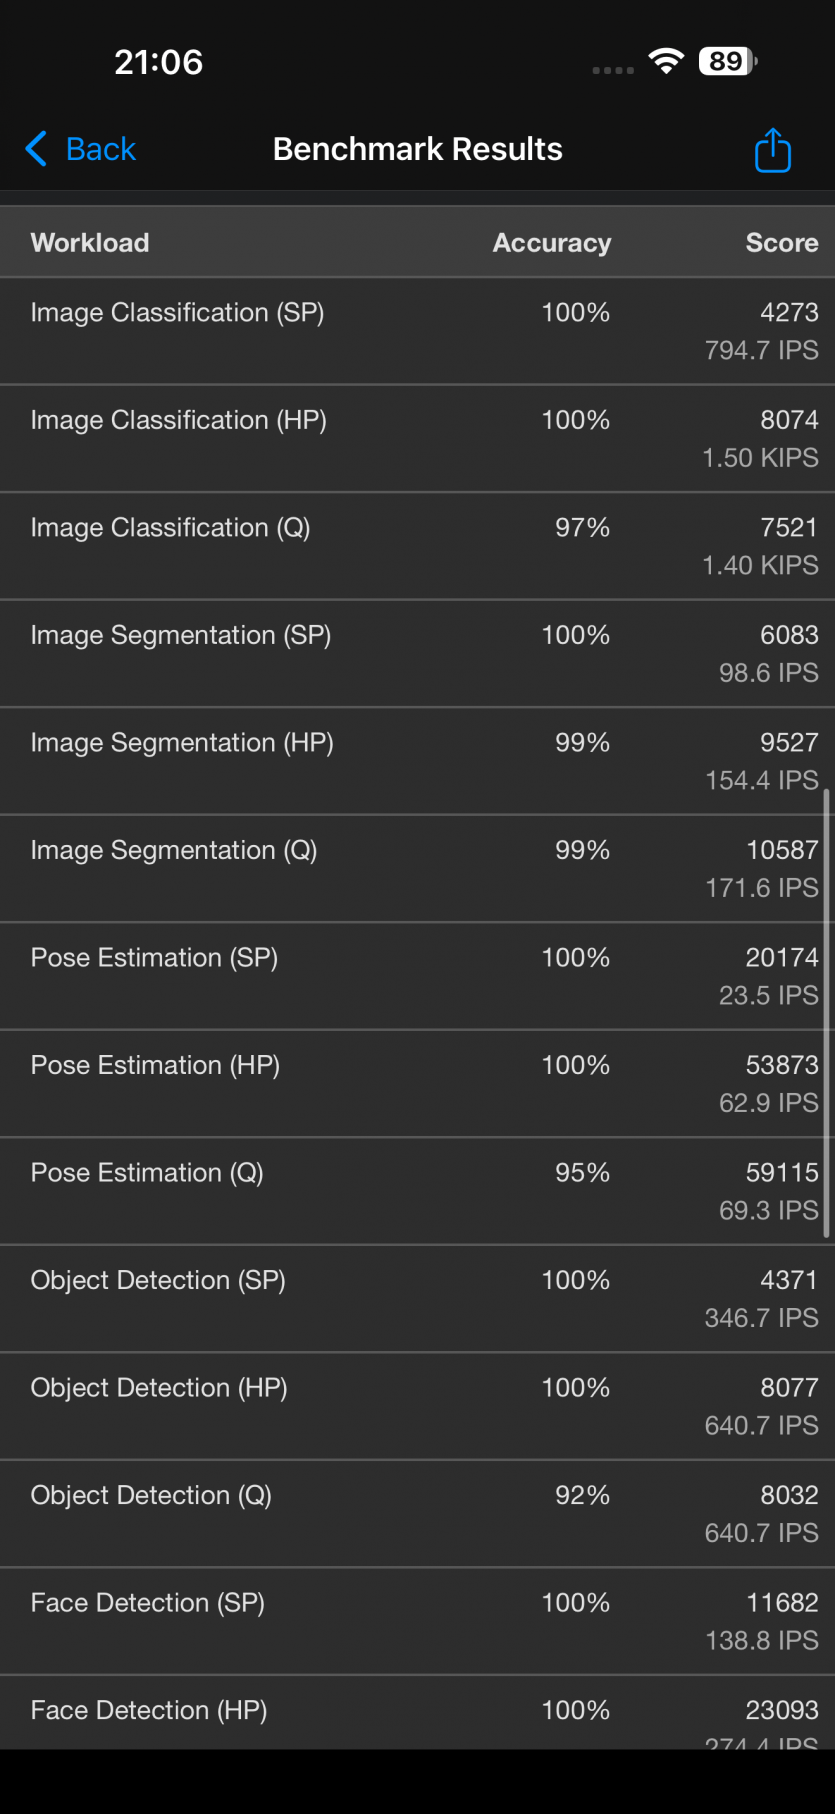Tap the Image Segmentation (Q) row

[x=417, y=868]
